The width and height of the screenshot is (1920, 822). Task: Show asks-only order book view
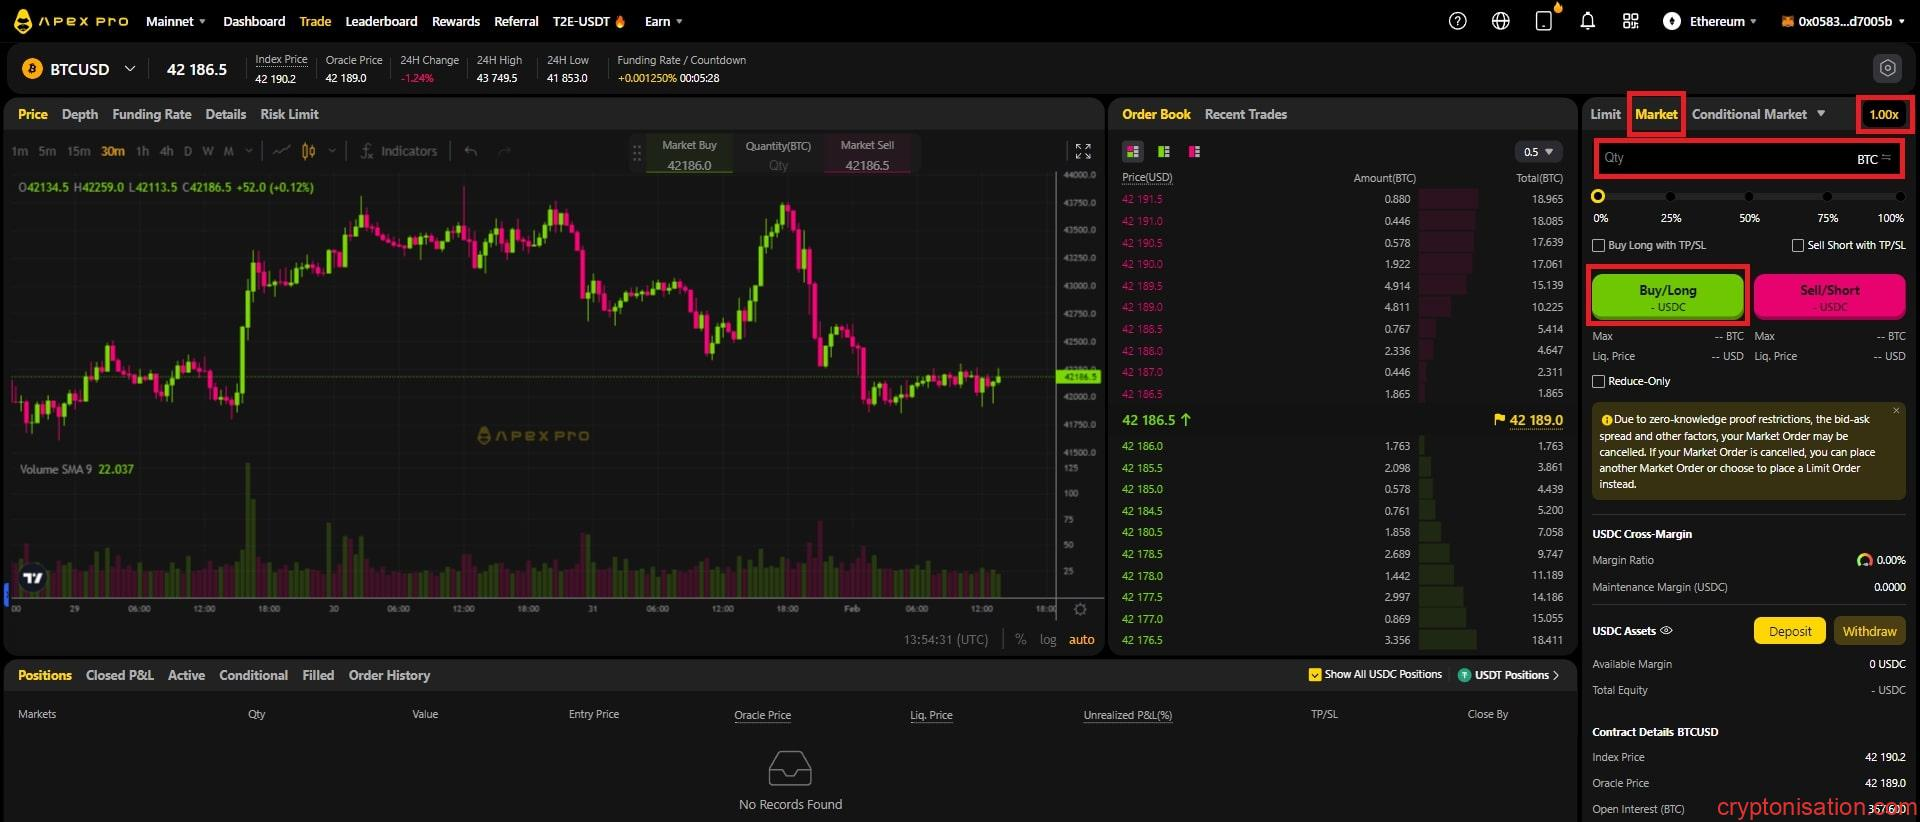(1194, 152)
